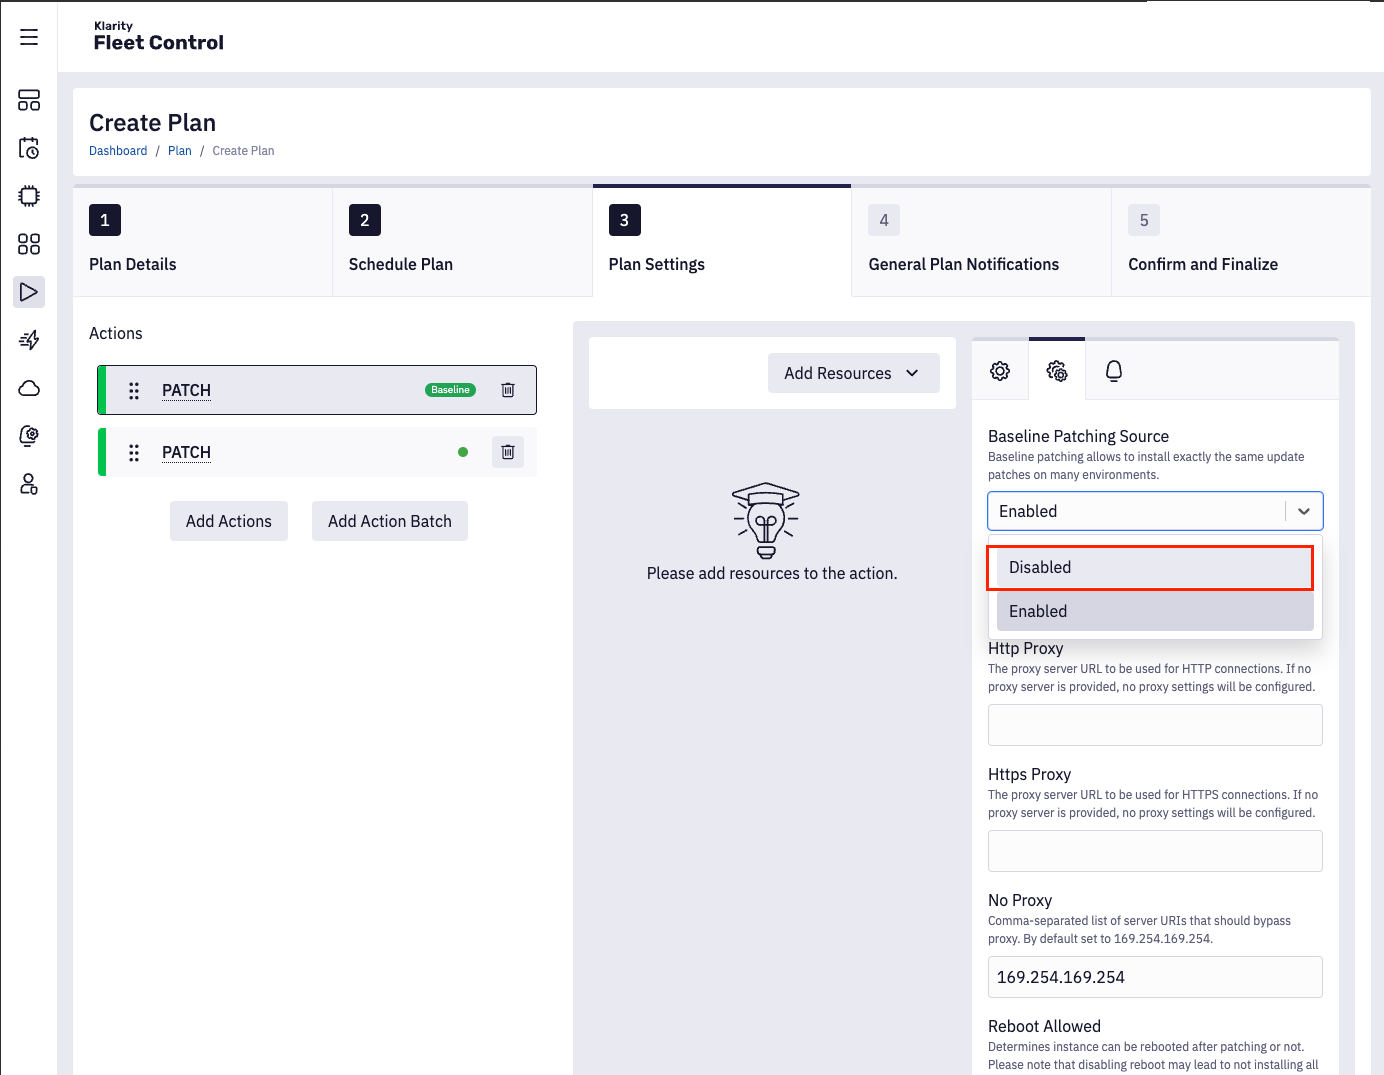Viewport: 1384px width, 1075px height.
Task: Click the cloud icon in sidebar
Action: tap(29, 388)
